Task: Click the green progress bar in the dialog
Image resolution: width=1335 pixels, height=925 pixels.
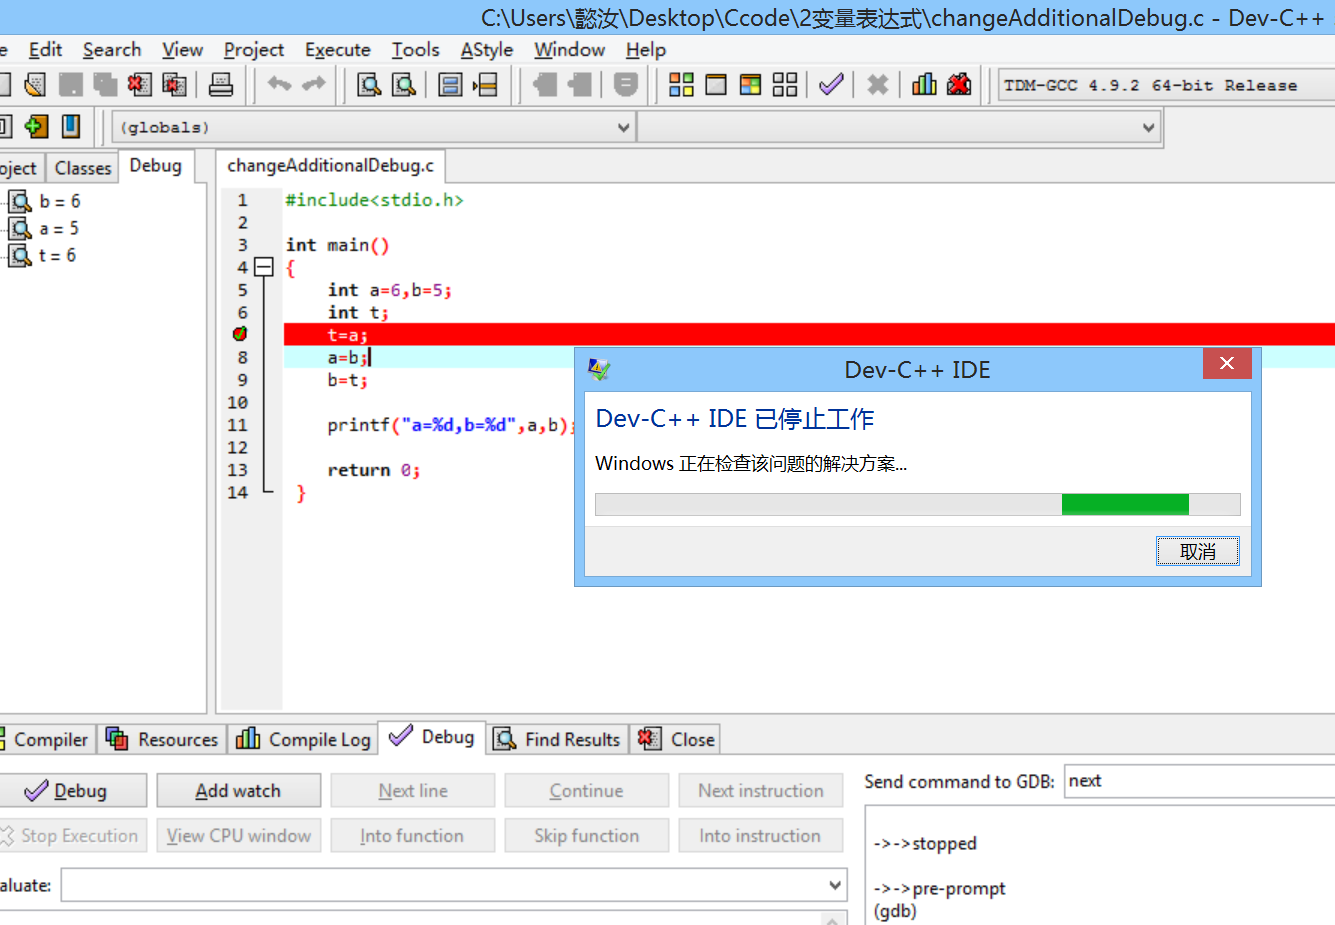Action: coord(1125,504)
